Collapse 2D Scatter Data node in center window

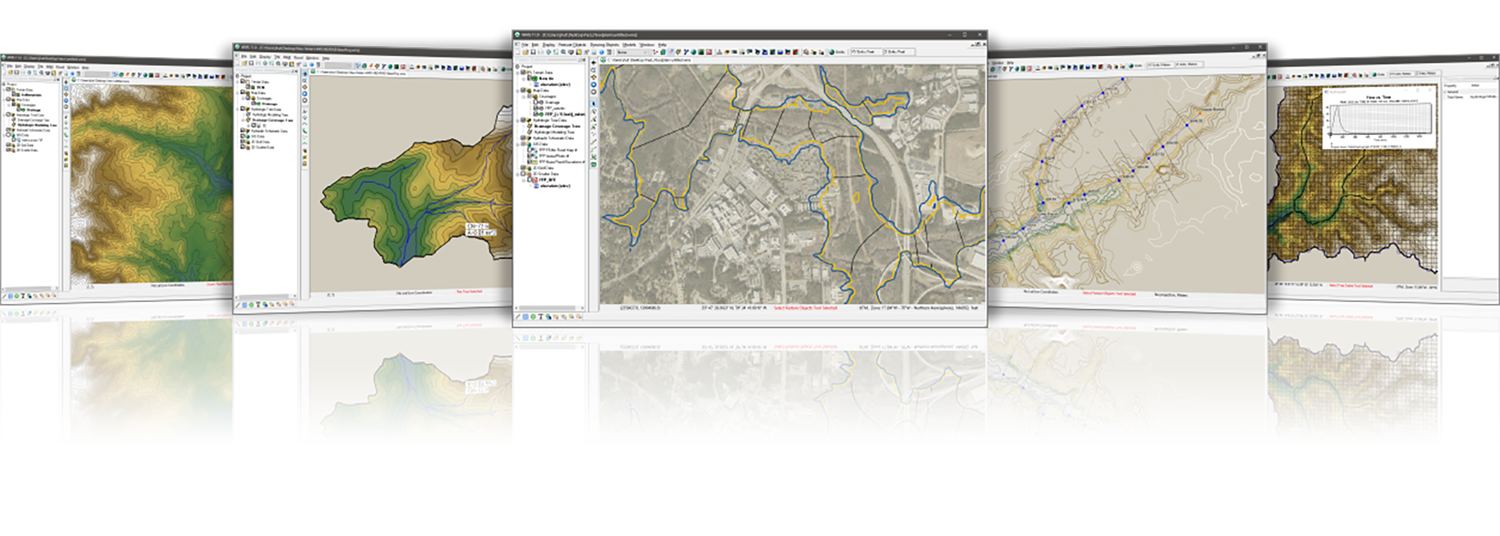517,174
